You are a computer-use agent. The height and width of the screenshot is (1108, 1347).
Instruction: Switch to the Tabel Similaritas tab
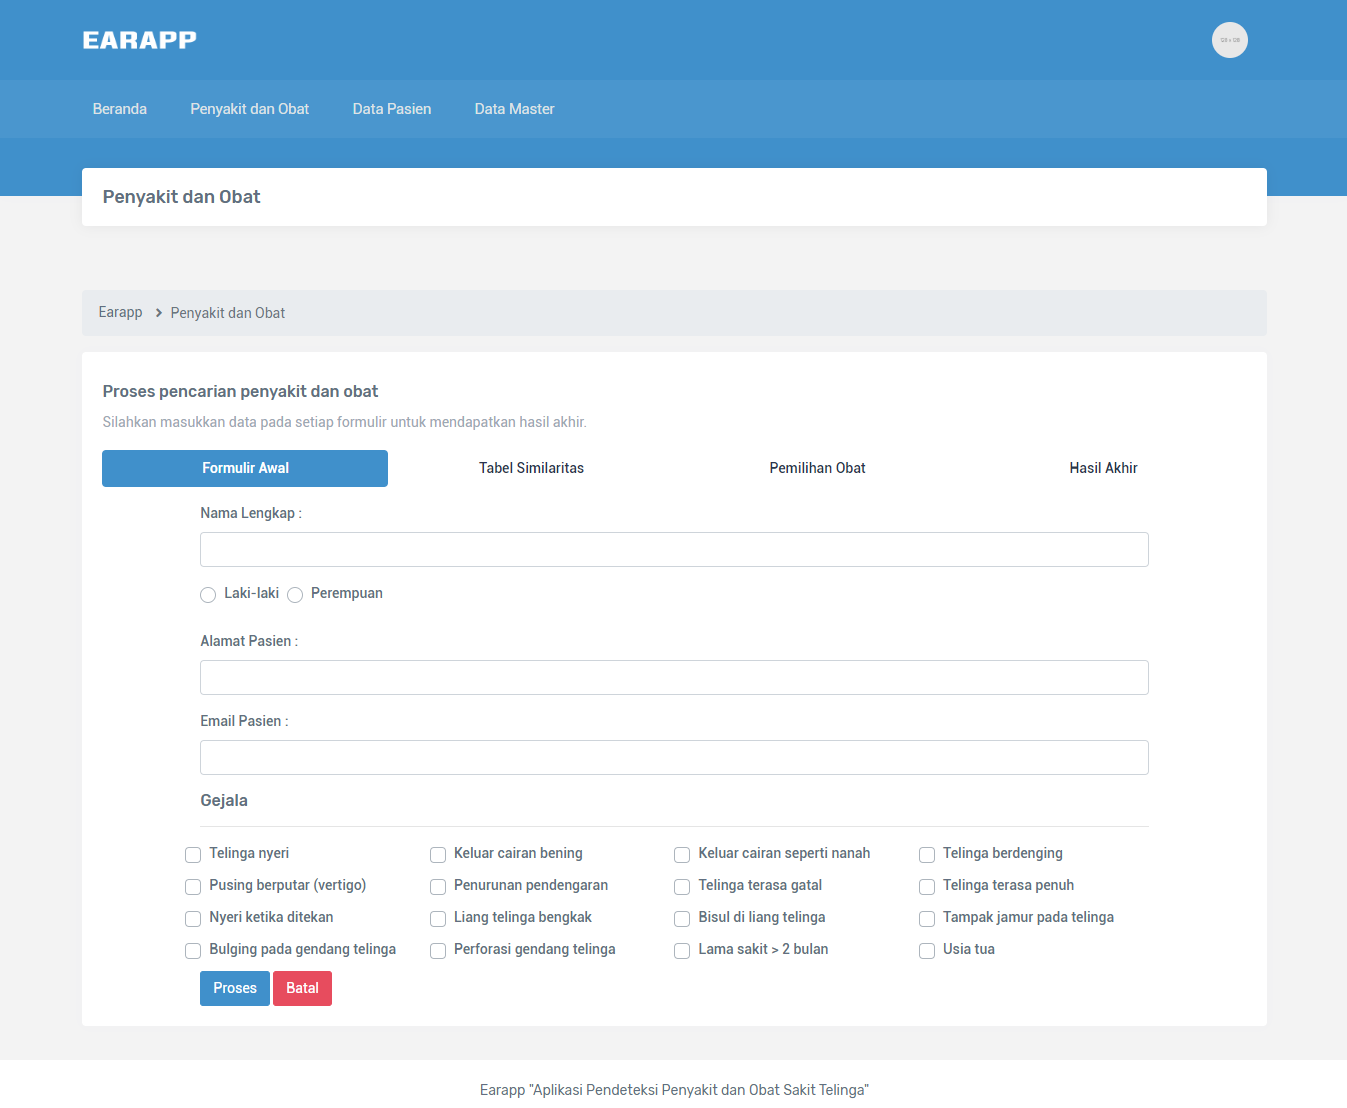click(x=531, y=468)
